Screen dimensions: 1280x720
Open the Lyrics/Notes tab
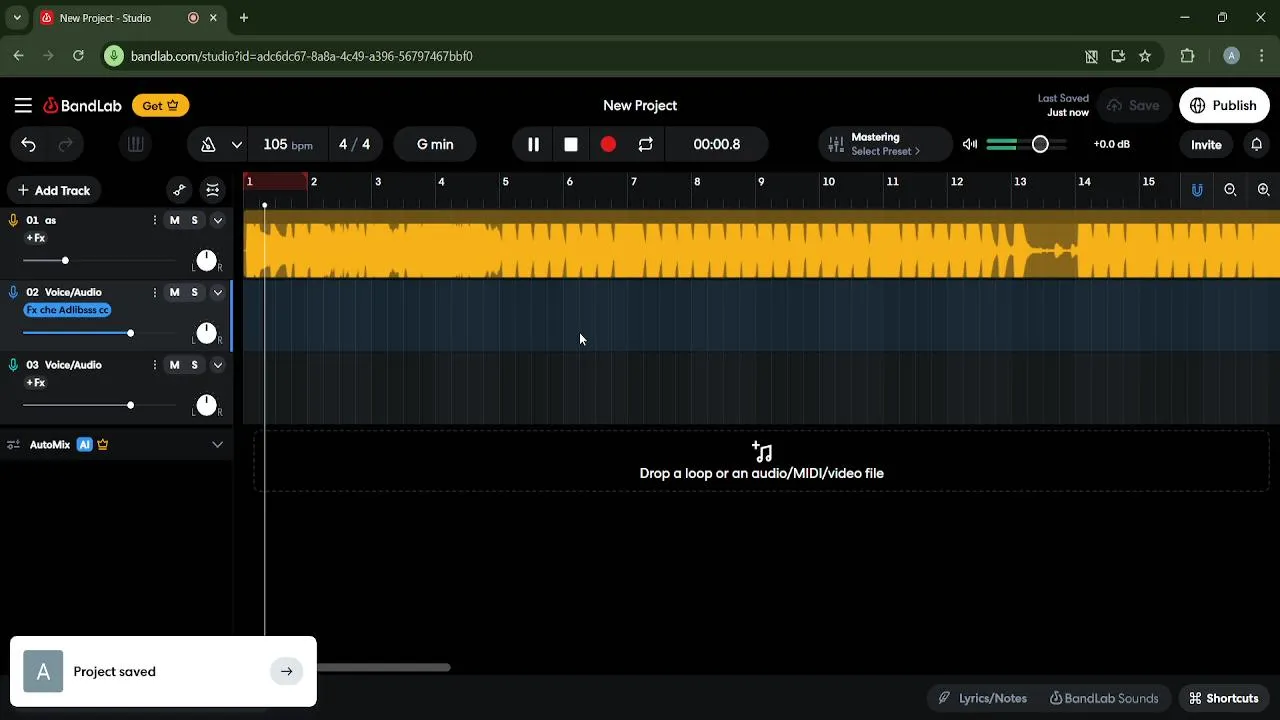pyautogui.click(x=983, y=698)
